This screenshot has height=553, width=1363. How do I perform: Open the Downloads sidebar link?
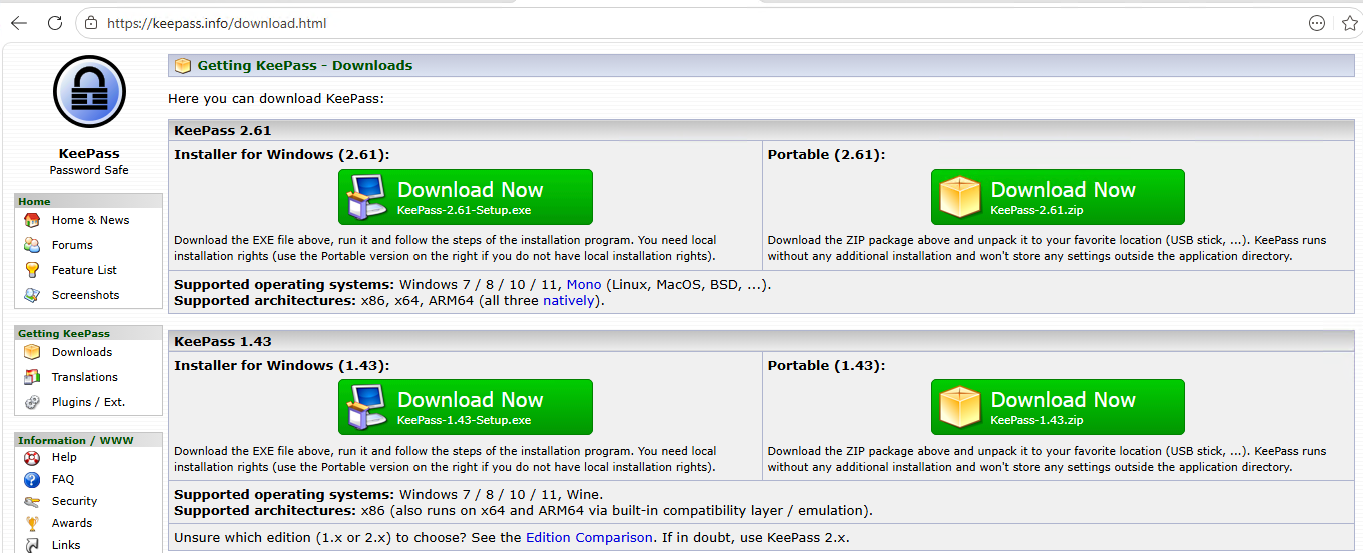(82, 352)
